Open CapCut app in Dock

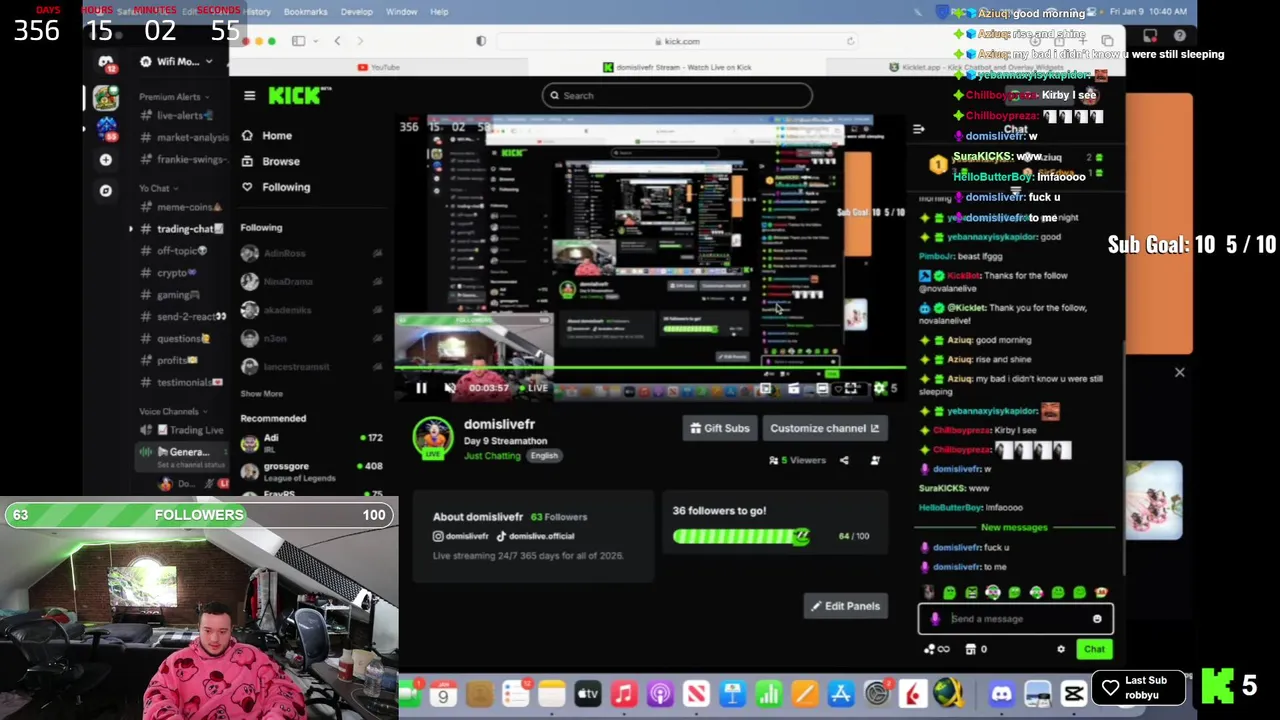click(1074, 694)
